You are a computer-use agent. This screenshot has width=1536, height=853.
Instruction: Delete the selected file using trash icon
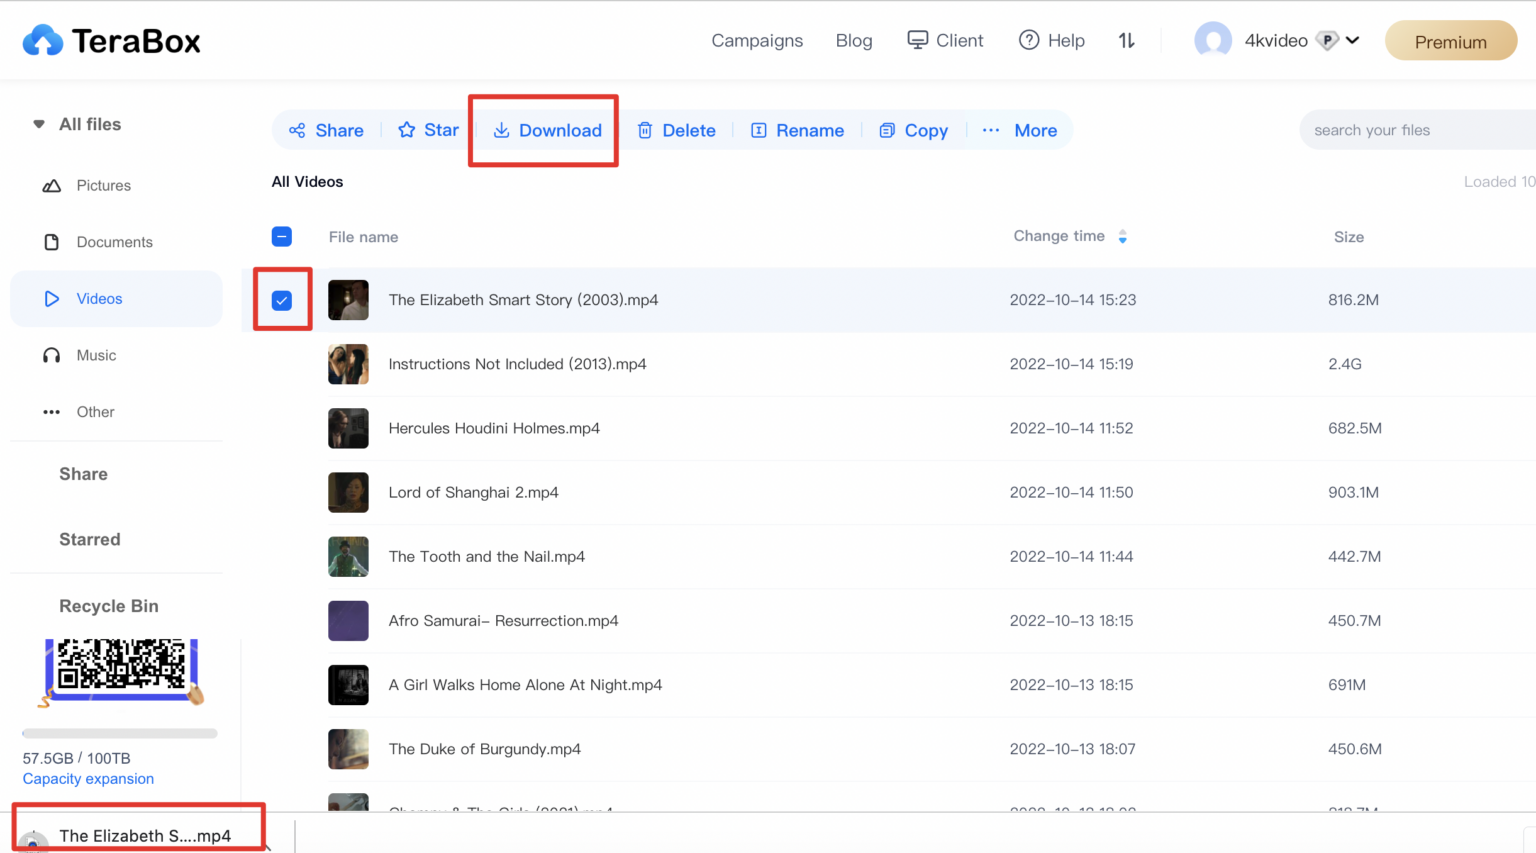(x=645, y=131)
